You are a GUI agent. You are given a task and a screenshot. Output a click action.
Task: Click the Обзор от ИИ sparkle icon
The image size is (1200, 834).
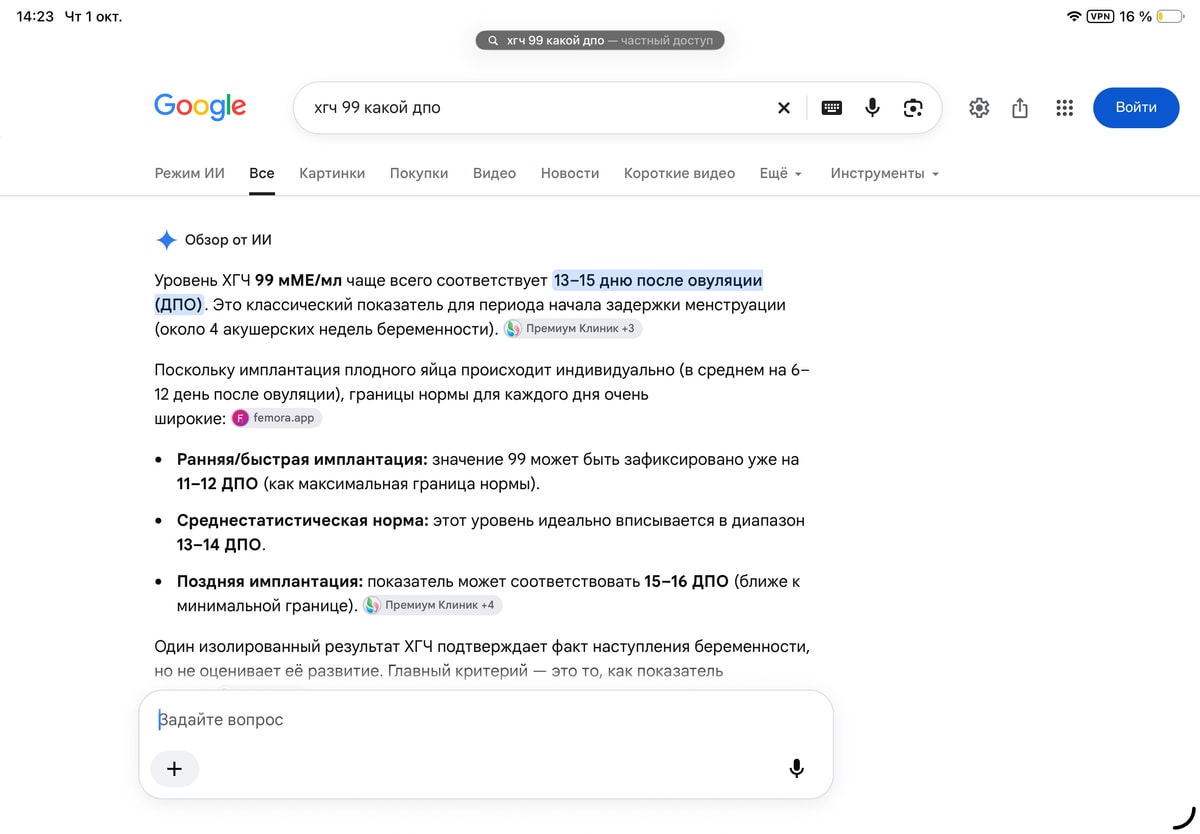pos(166,240)
